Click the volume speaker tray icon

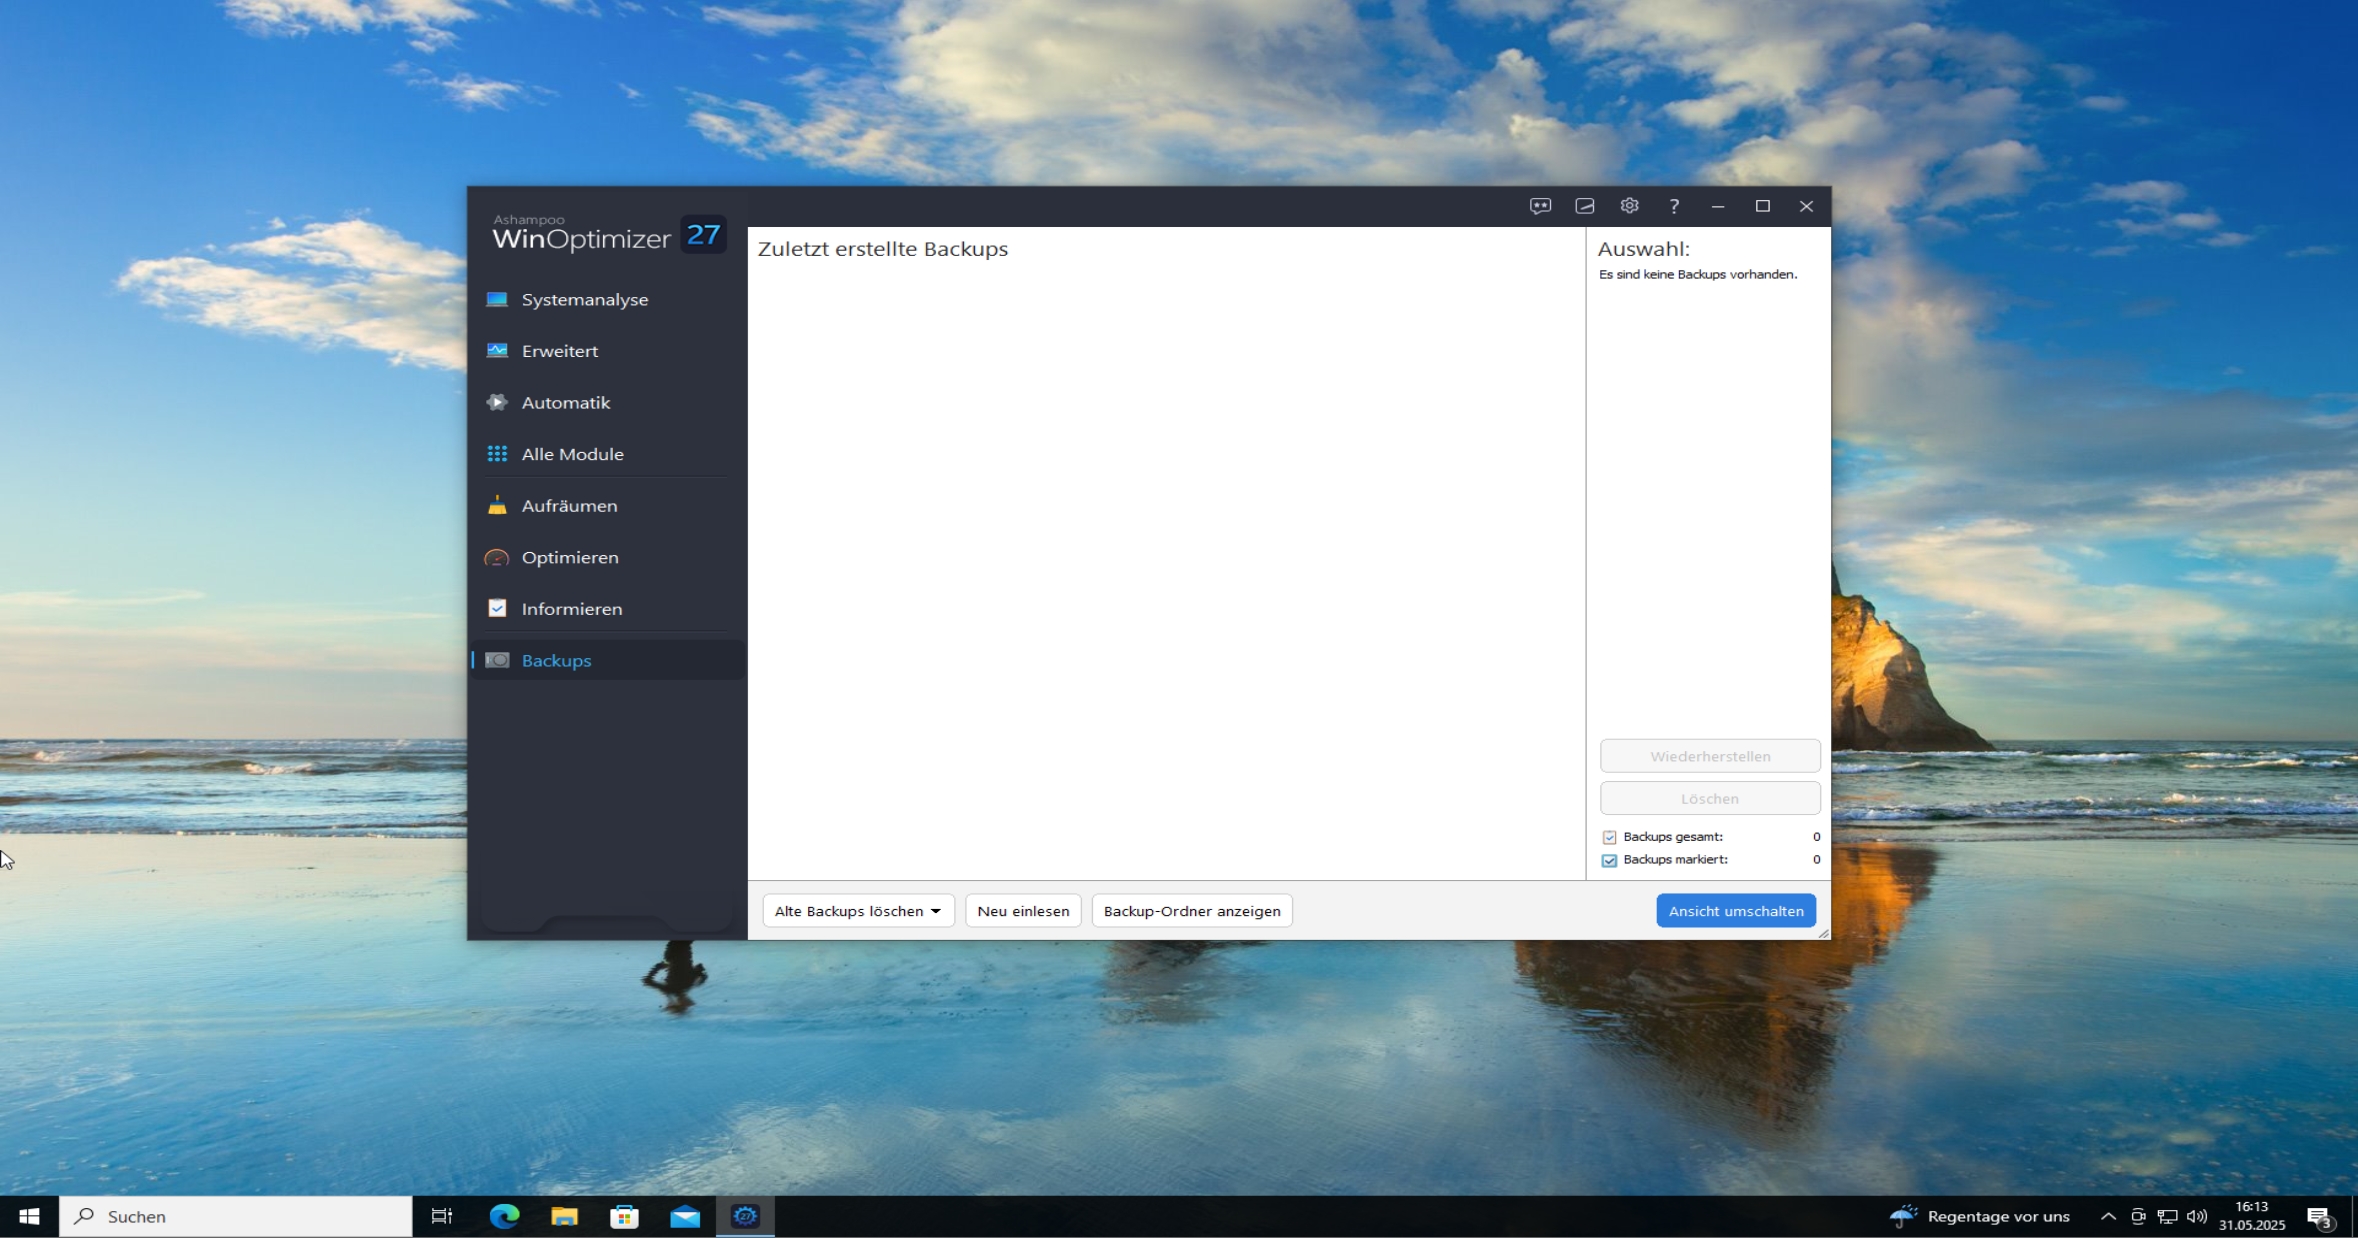pos(2196,1217)
